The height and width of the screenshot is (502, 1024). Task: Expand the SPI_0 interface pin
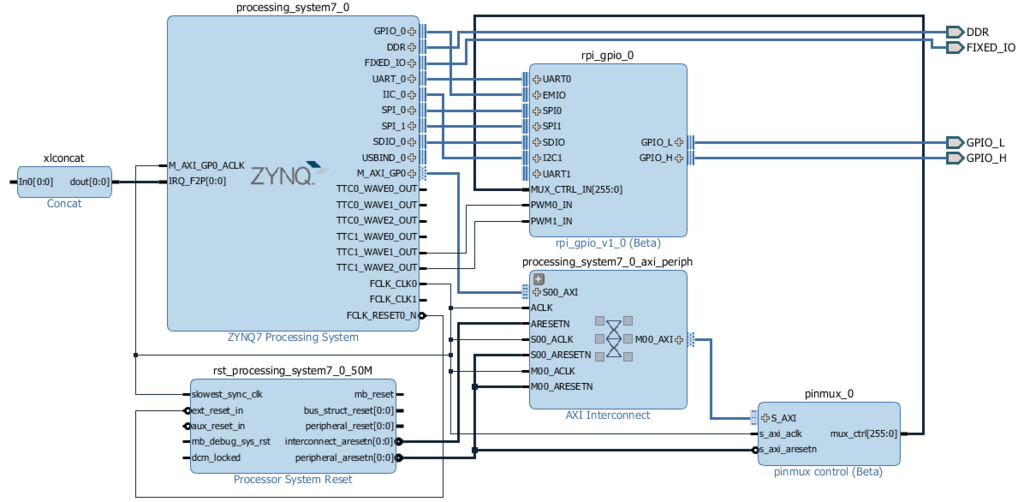(x=411, y=110)
